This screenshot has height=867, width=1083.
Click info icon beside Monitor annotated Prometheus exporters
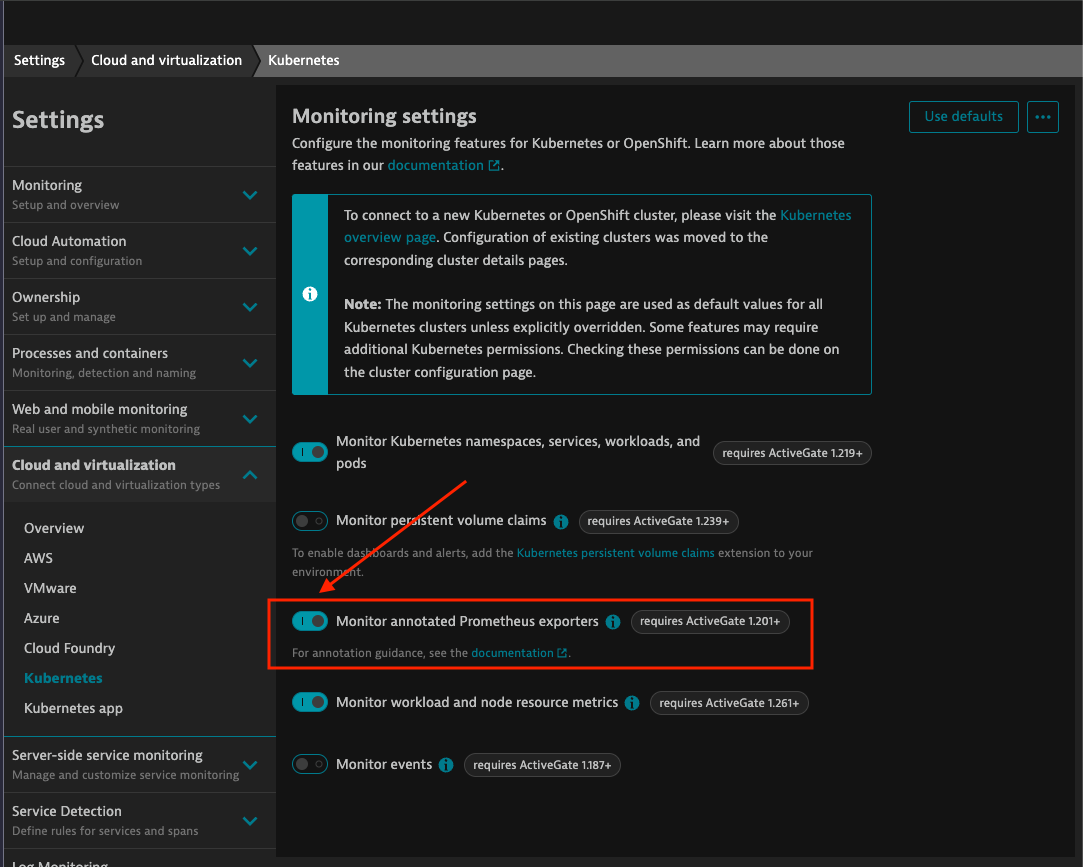[x=613, y=622]
